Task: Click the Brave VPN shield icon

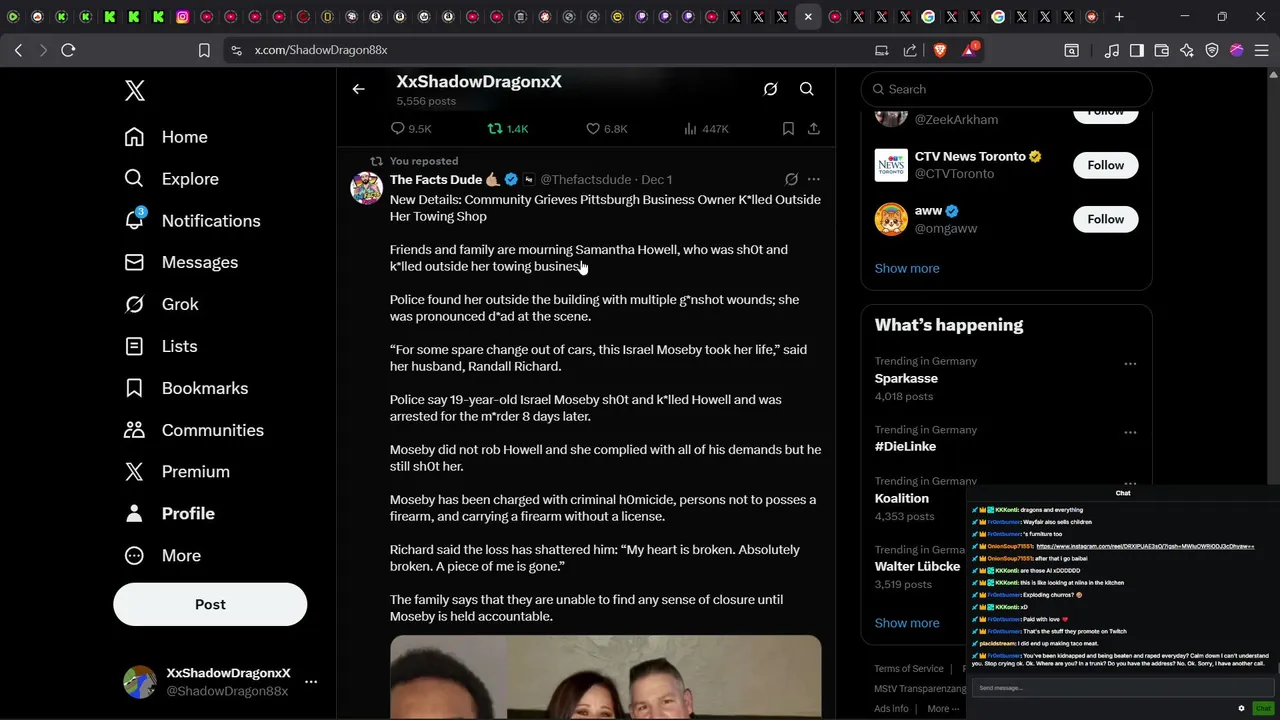Action: [1212, 50]
